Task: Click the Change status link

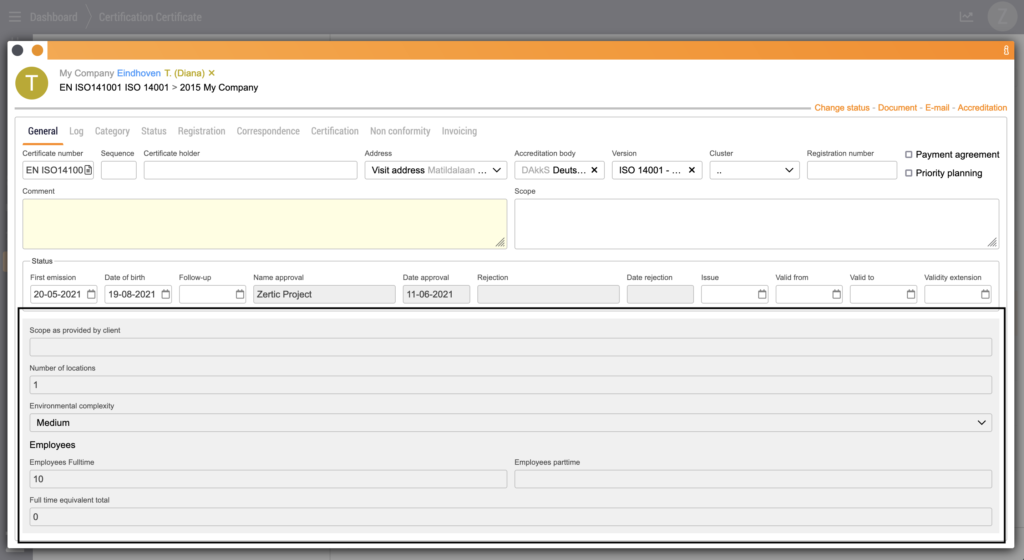Action: tap(843, 108)
